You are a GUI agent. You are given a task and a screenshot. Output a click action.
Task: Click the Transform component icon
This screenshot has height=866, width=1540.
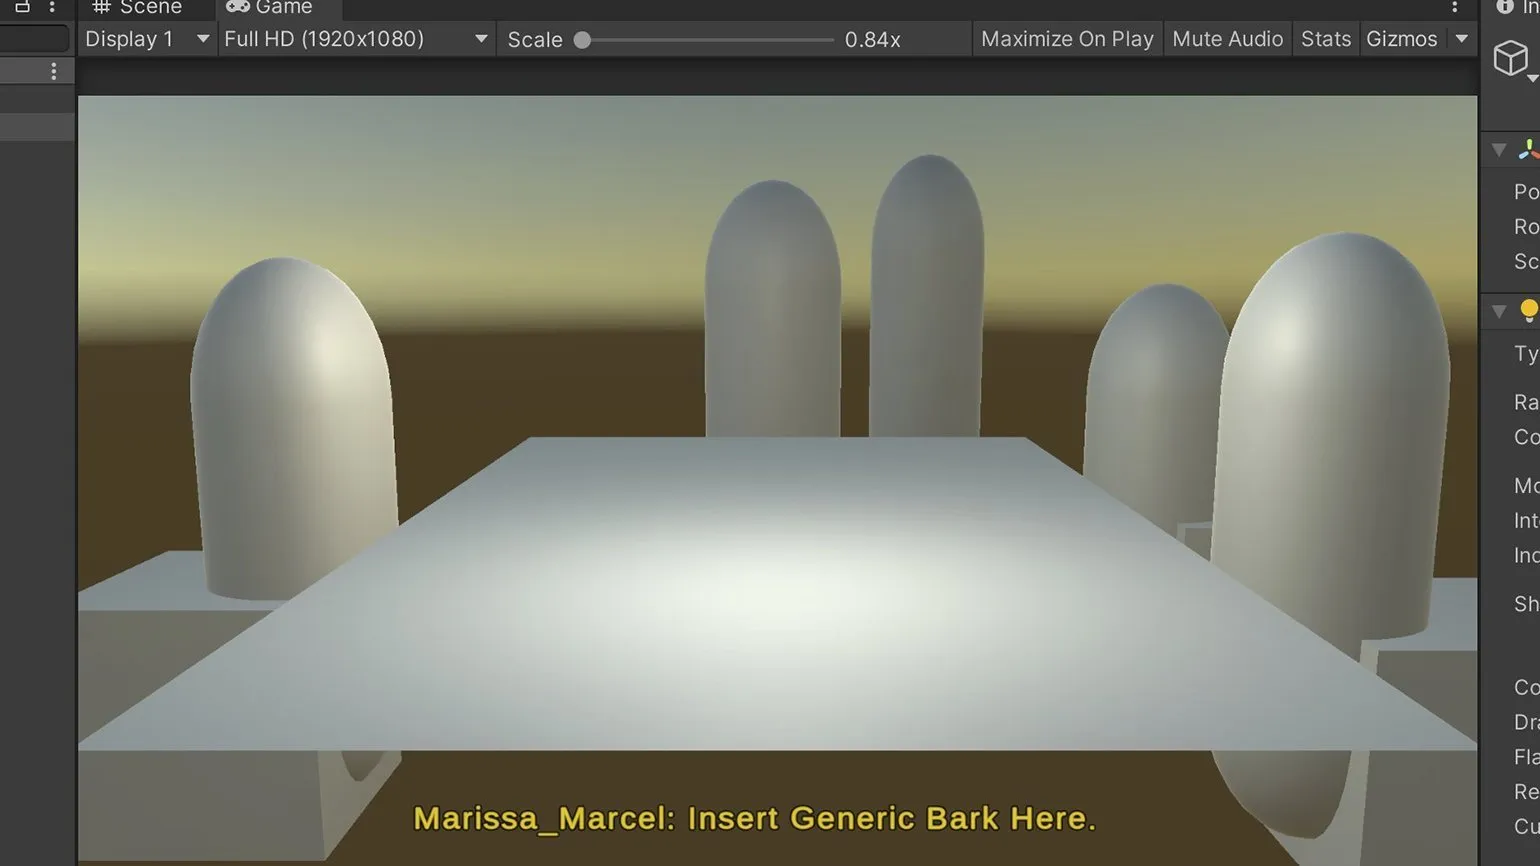point(1528,150)
